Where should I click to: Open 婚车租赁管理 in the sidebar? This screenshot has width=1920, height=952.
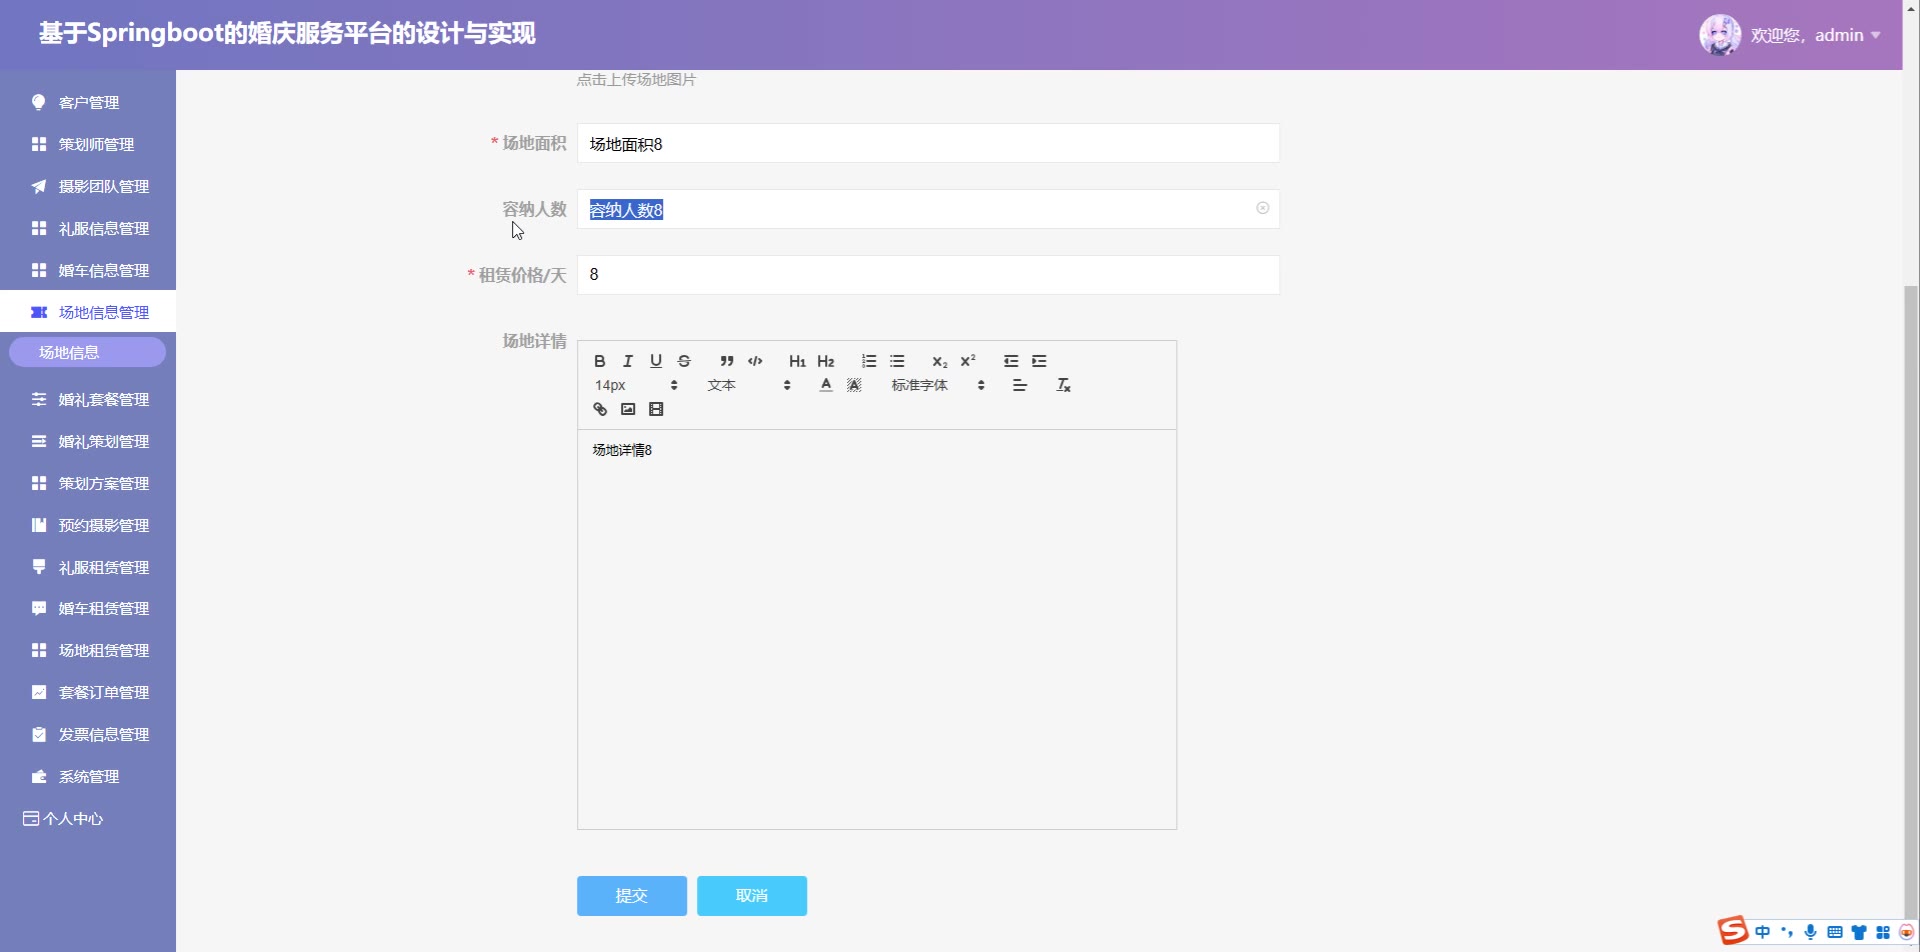[88, 608]
